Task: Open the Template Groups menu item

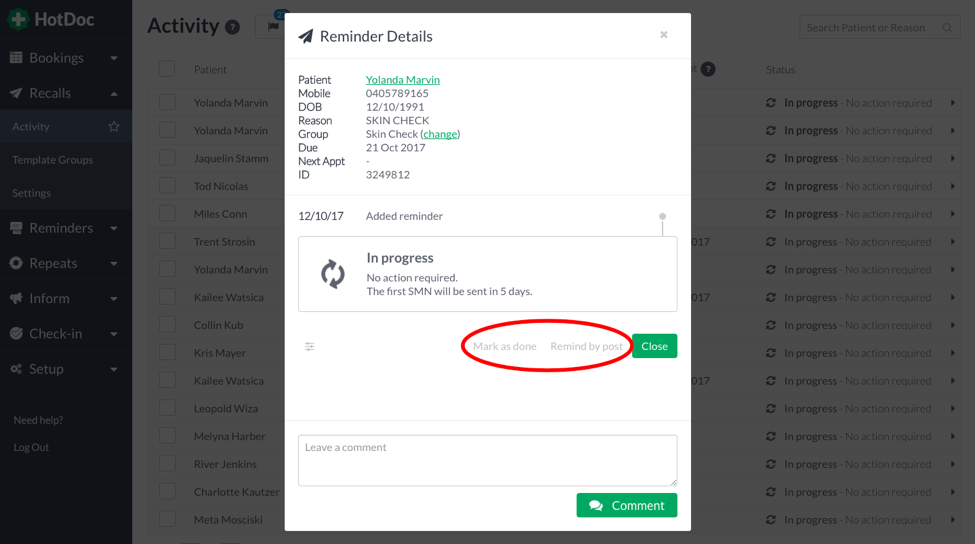Action: [53, 160]
